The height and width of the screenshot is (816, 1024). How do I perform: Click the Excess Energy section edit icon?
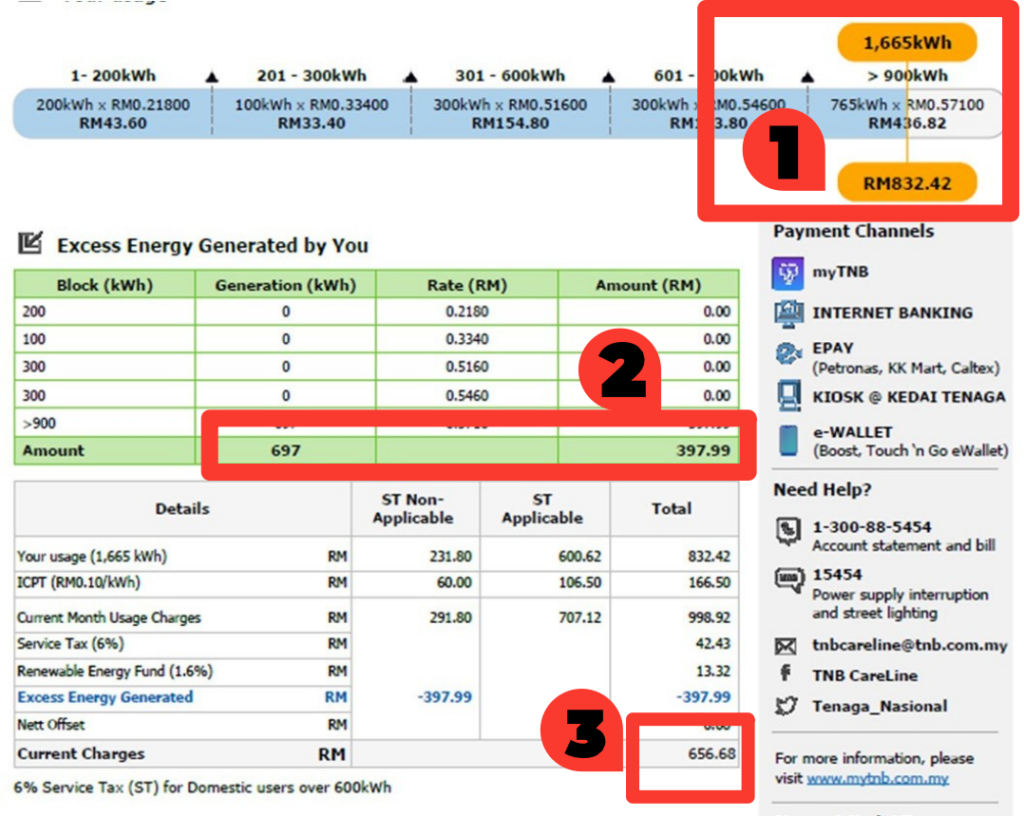pos(30,243)
